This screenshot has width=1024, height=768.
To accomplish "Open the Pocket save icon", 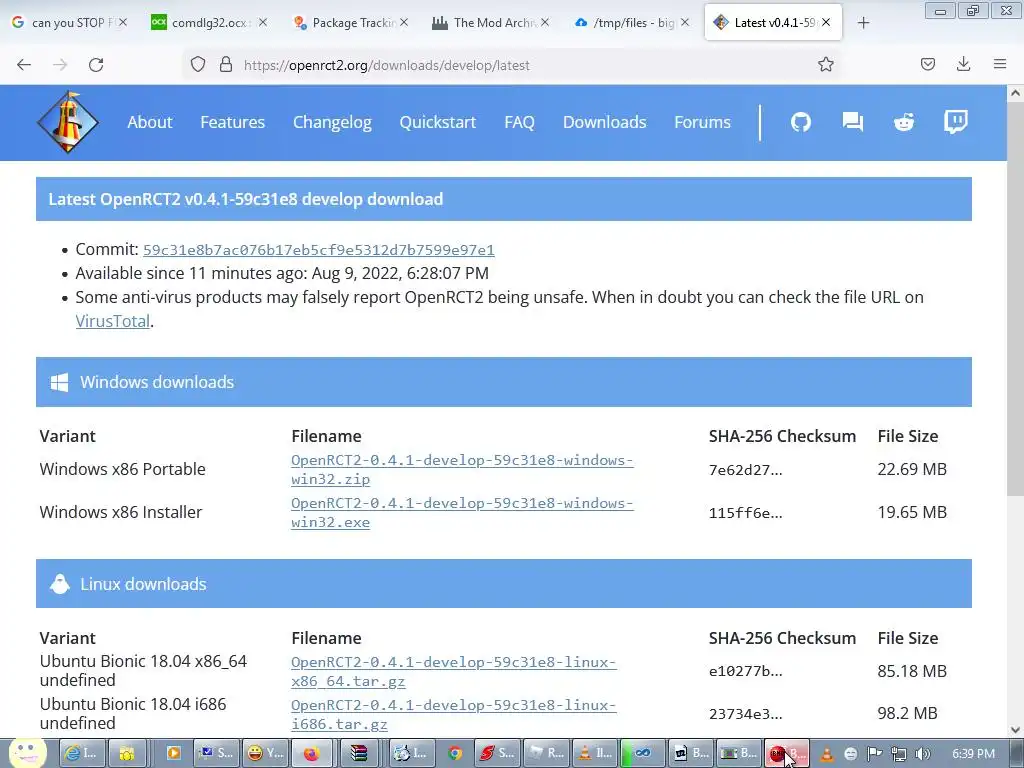I will click(928, 65).
